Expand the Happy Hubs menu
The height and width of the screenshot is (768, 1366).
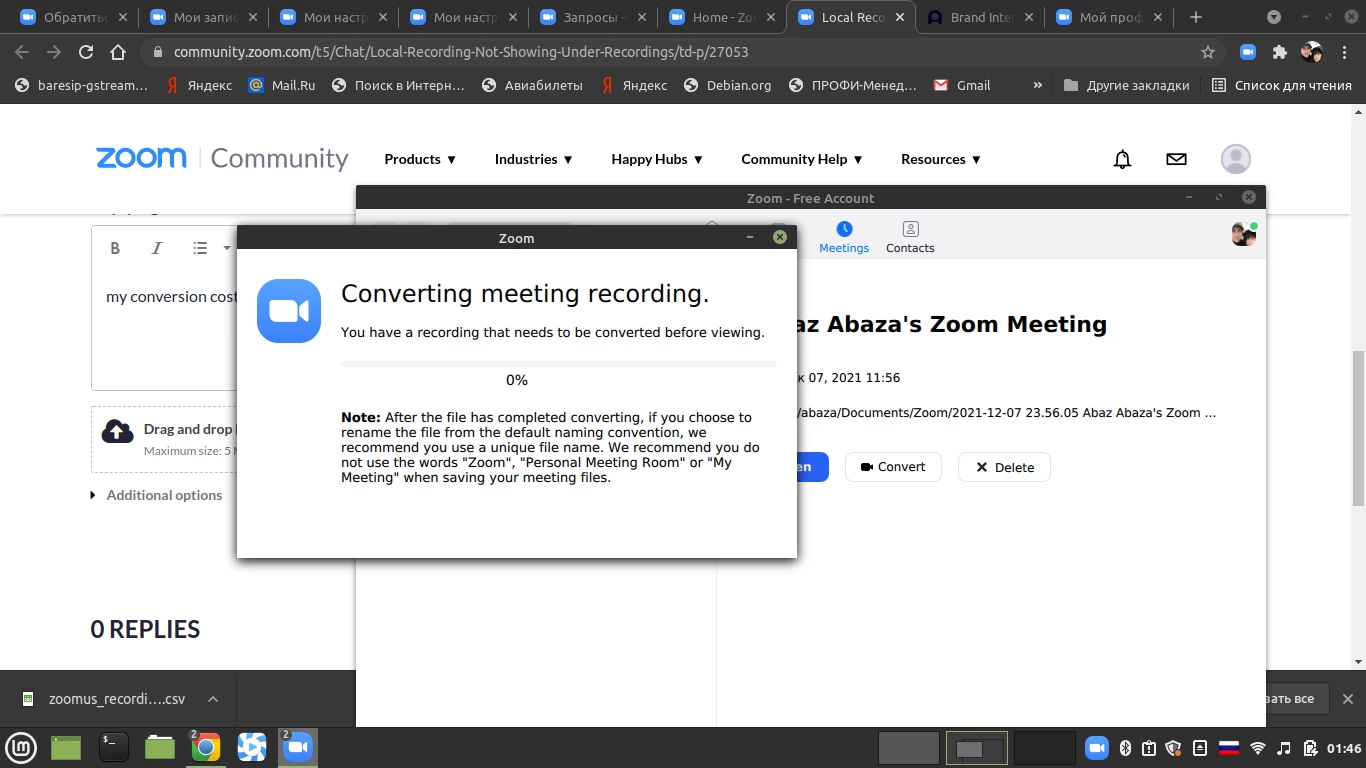657,159
